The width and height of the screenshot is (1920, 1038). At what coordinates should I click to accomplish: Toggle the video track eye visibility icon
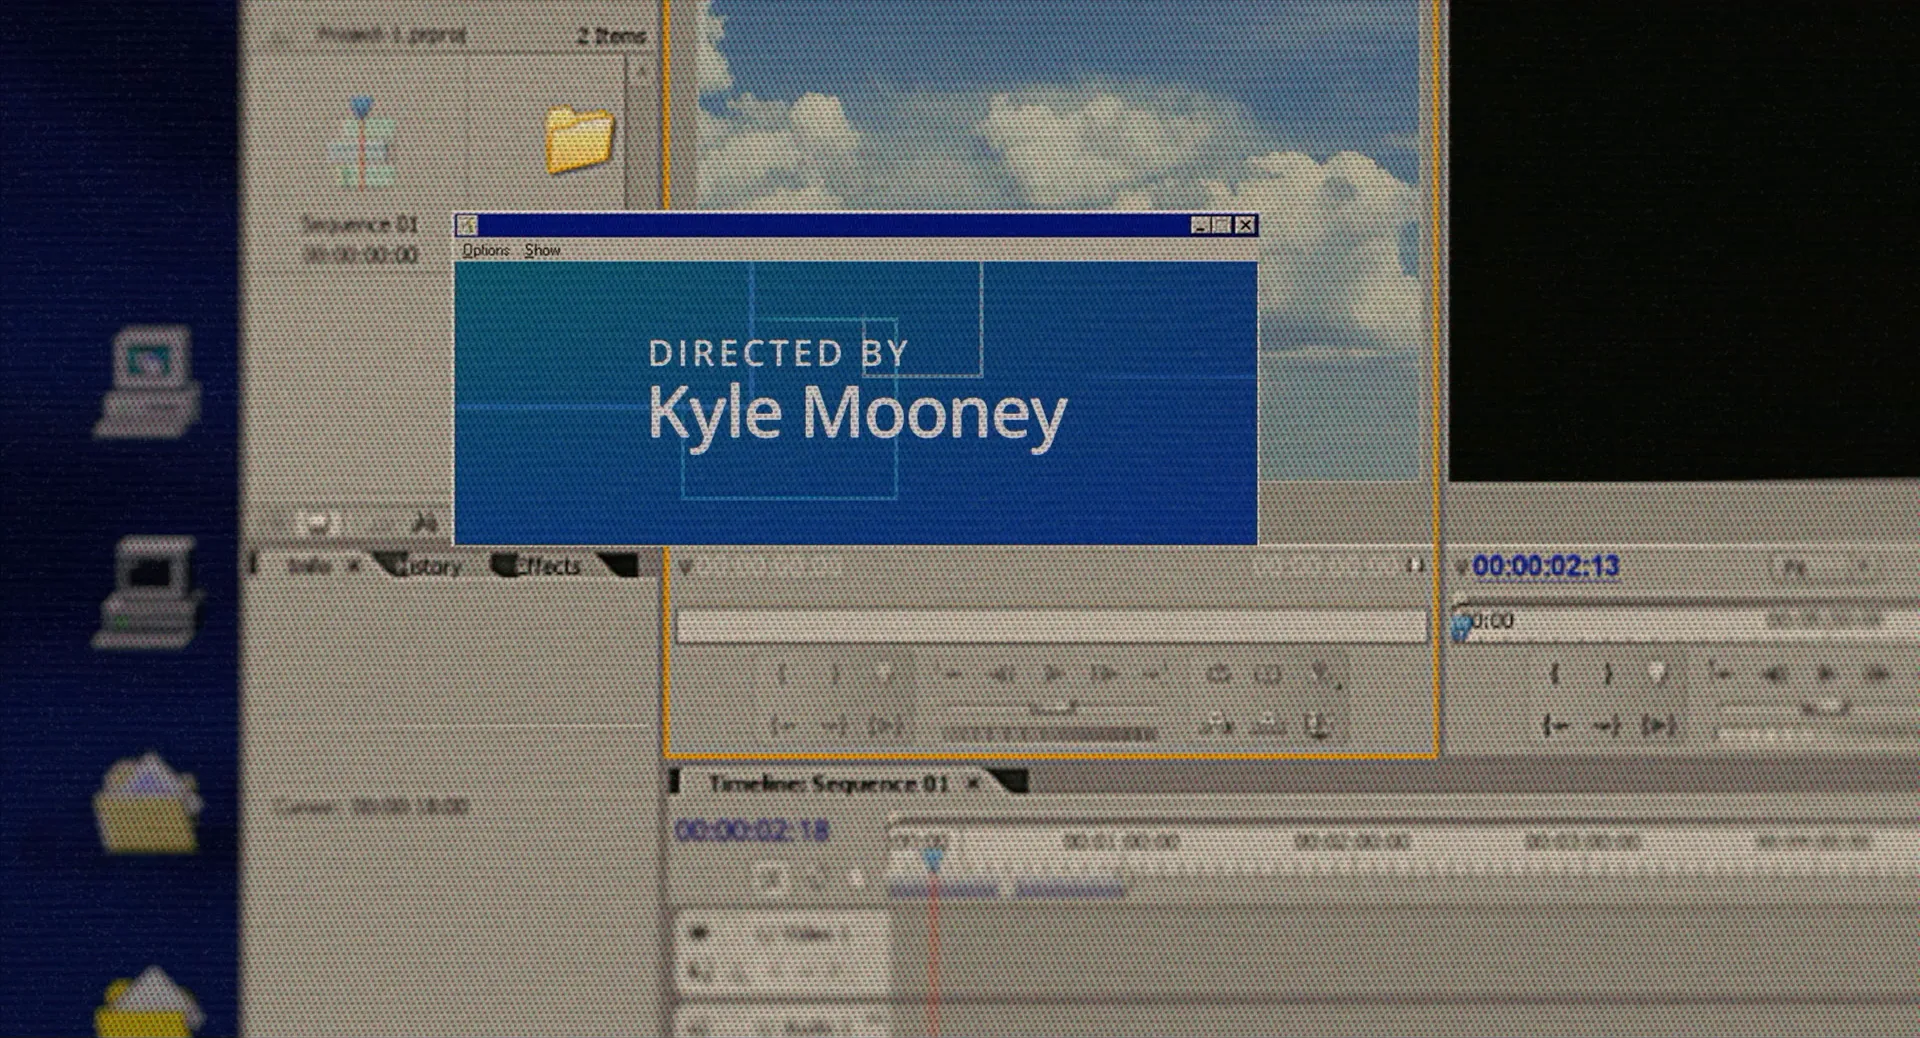[x=698, y=933]
